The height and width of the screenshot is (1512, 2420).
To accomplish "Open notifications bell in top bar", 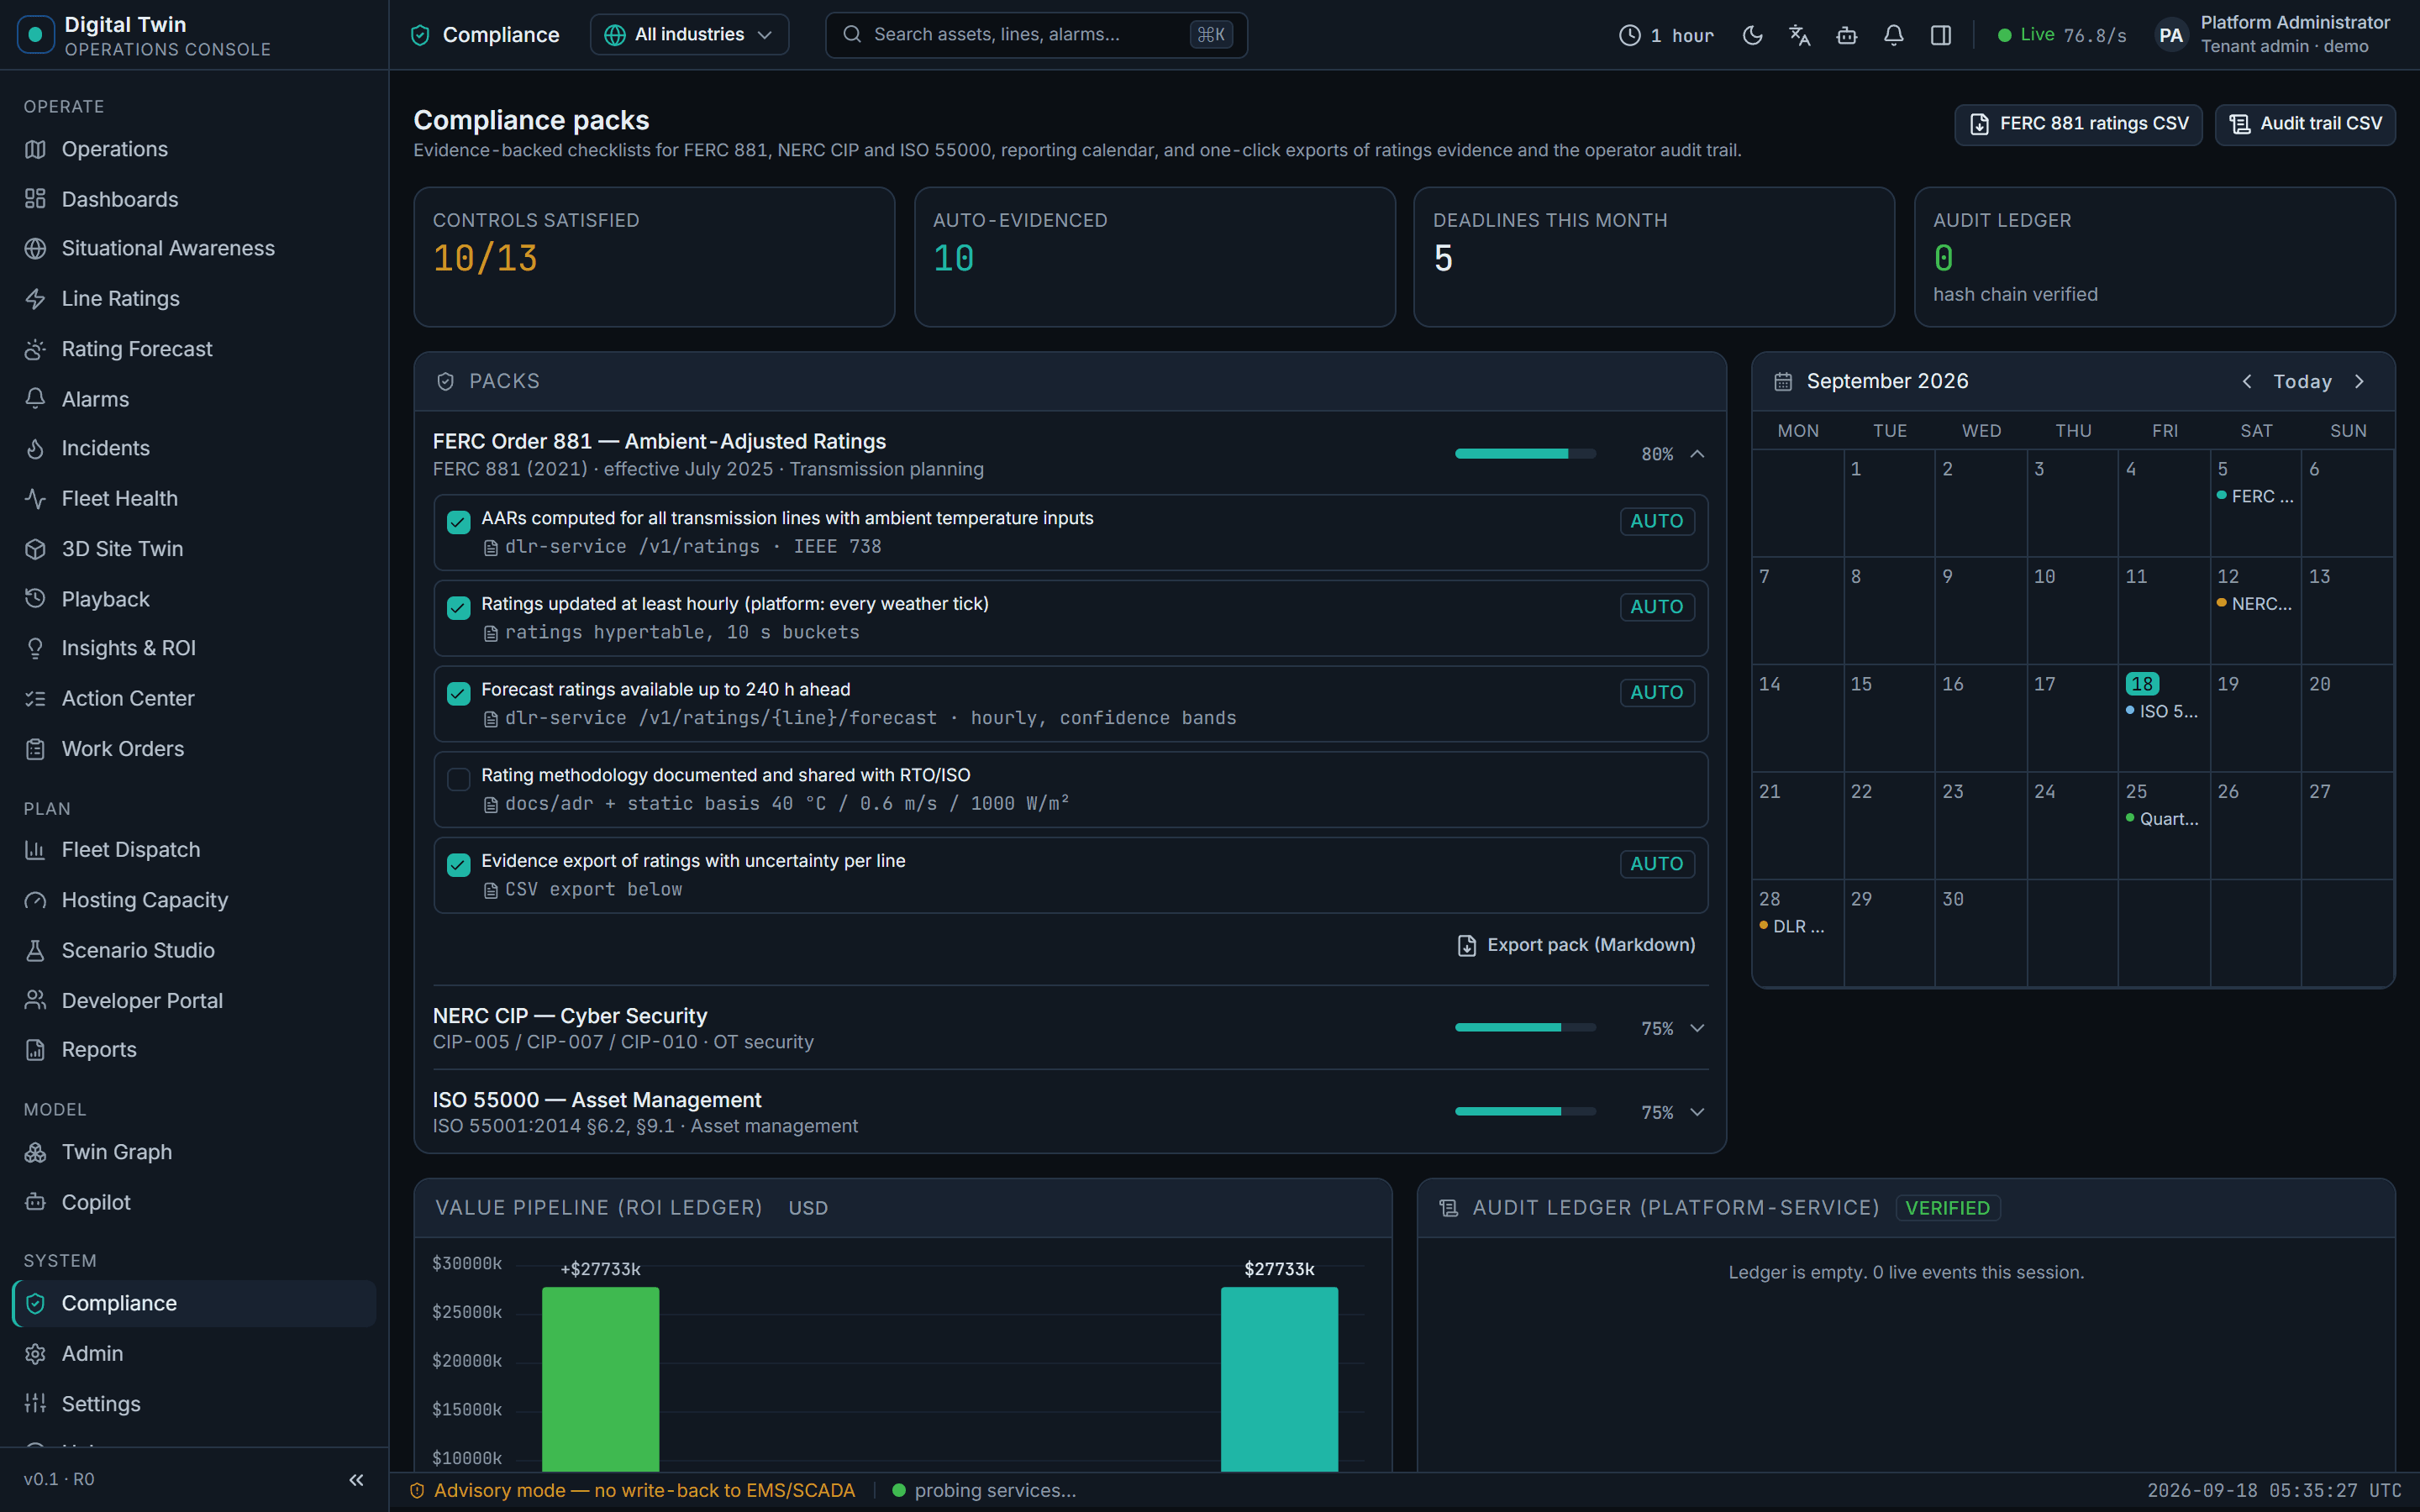I will [1893, 35].
